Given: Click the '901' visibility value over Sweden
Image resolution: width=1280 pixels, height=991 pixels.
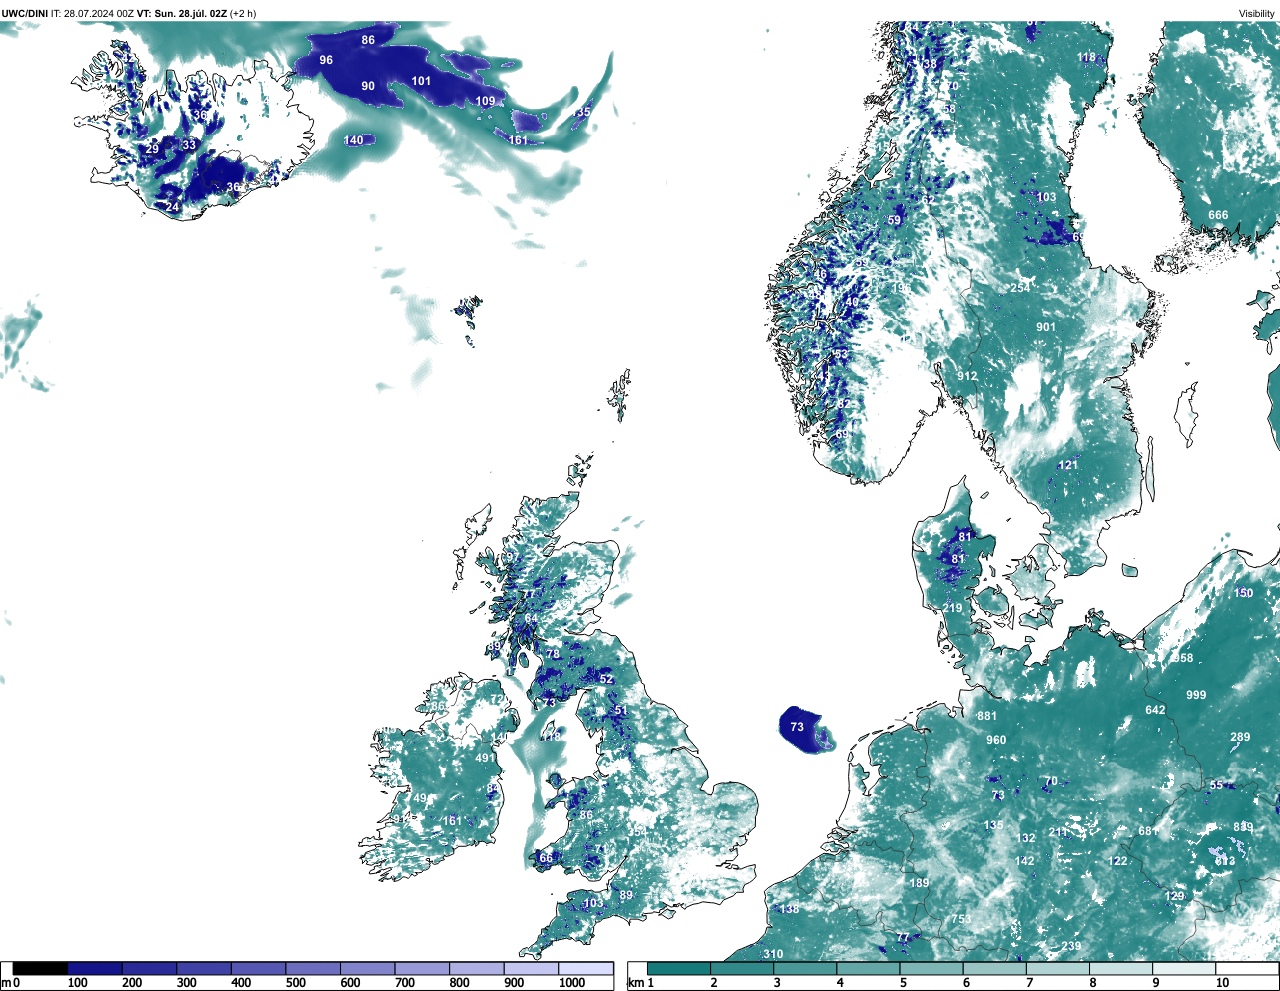Looking at the screenshot, I should point(1046,327).
